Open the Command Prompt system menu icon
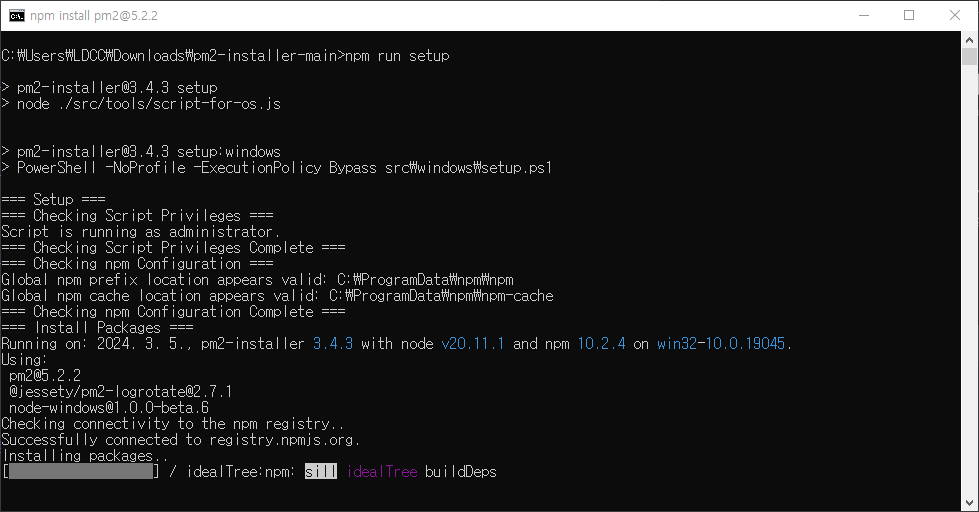 tap(17, 16)
